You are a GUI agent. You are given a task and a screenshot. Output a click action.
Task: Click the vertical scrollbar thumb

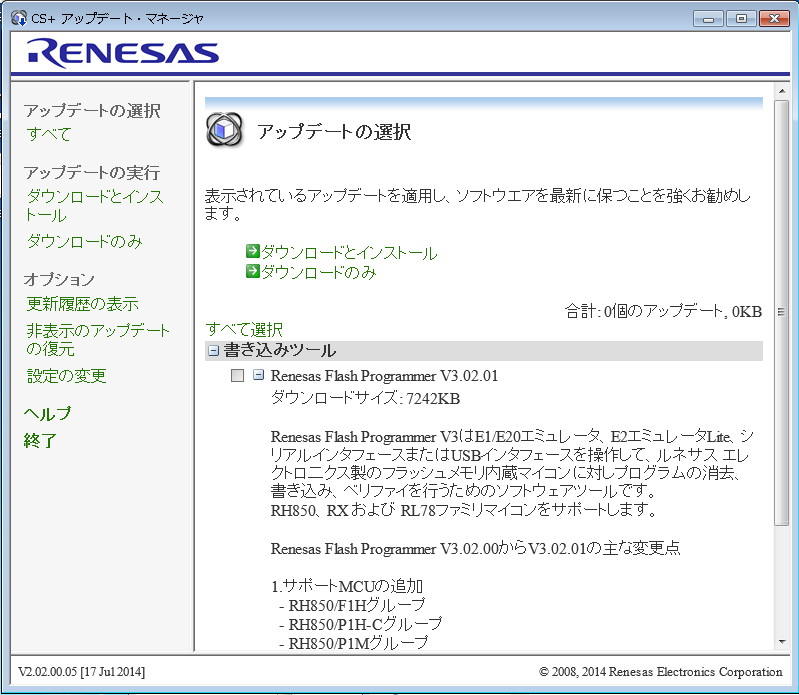782,312
